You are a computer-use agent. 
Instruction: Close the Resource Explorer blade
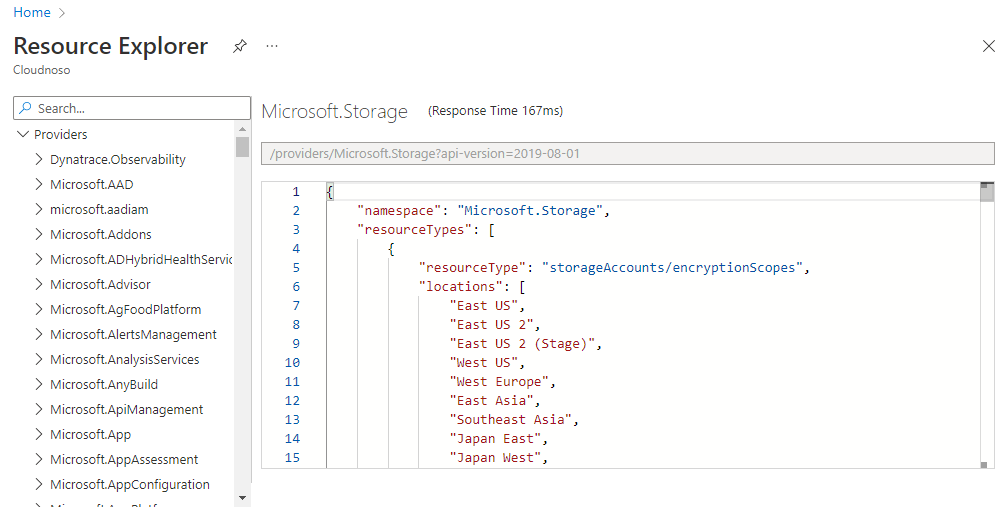coord(989,46)
